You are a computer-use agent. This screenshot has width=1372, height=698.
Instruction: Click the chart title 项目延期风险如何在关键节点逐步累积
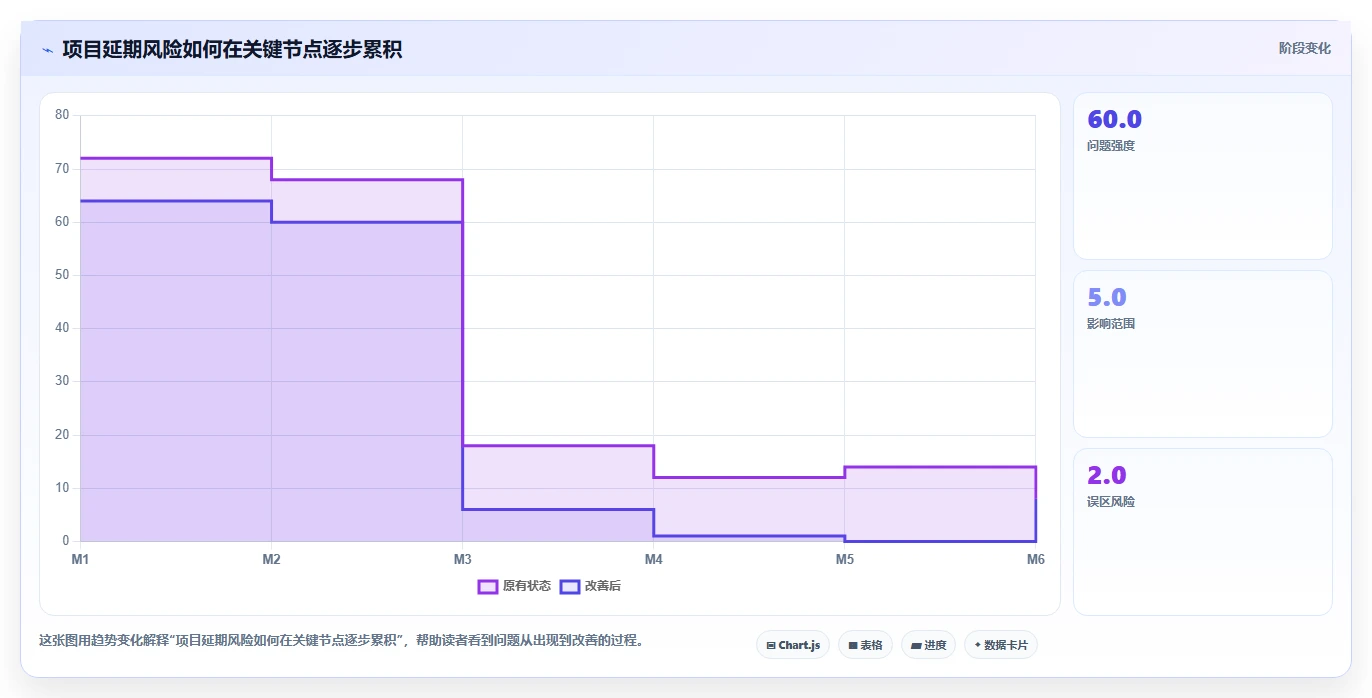tap(232, 49)
